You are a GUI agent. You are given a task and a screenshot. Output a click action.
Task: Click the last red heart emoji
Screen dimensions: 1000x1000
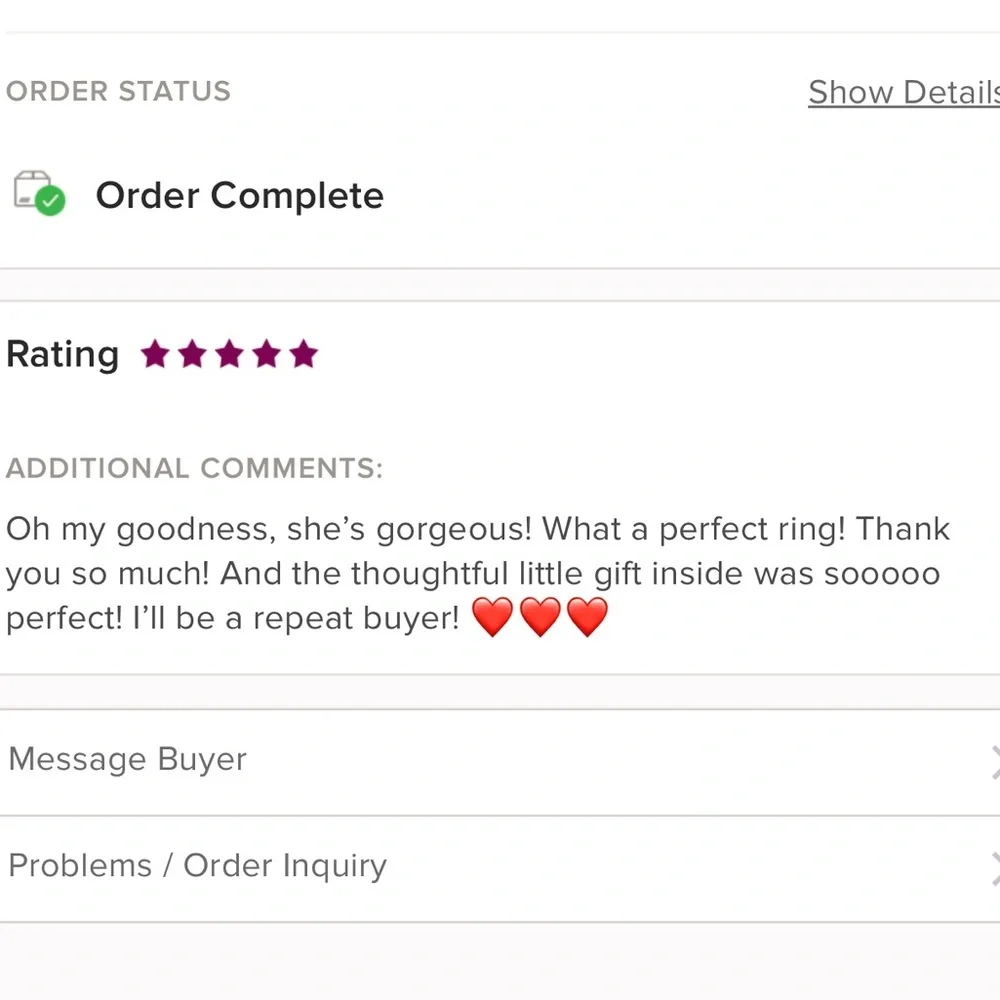(x=587, y=618)
